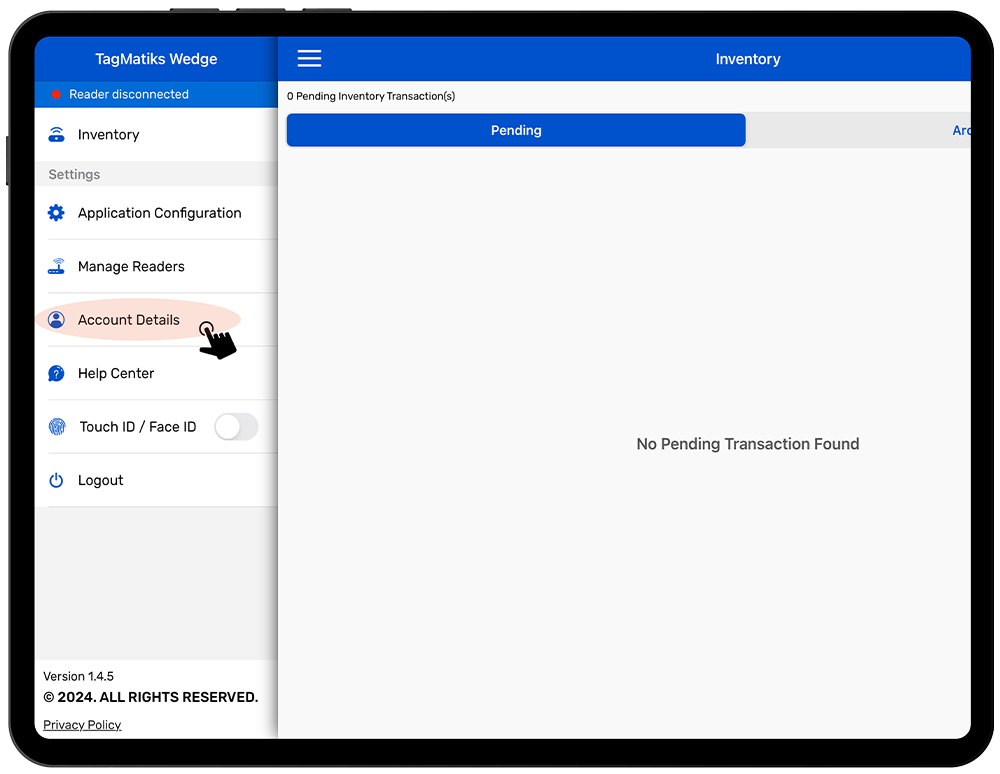Click the Manage Readers router icon
1000x774 pixels.
tap(57, 267)
